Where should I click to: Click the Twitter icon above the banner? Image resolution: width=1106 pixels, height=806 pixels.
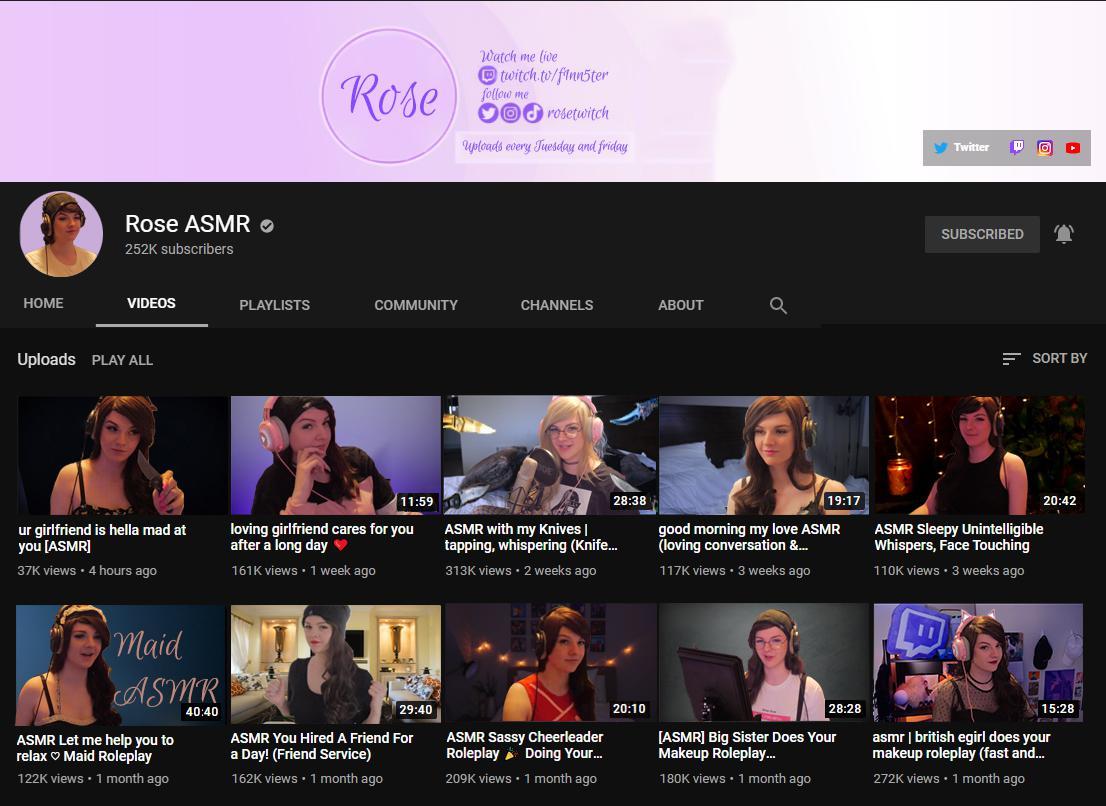point(941,147)
